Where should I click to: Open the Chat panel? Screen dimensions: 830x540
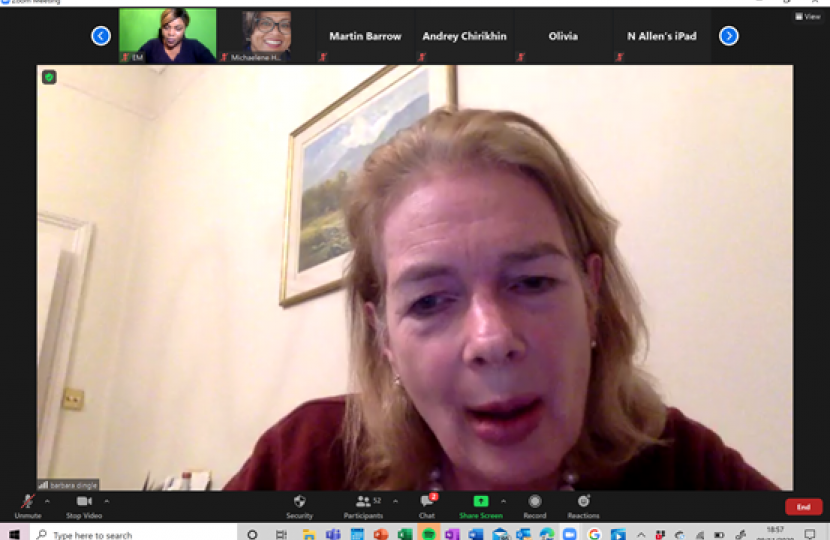pos(427,505)
